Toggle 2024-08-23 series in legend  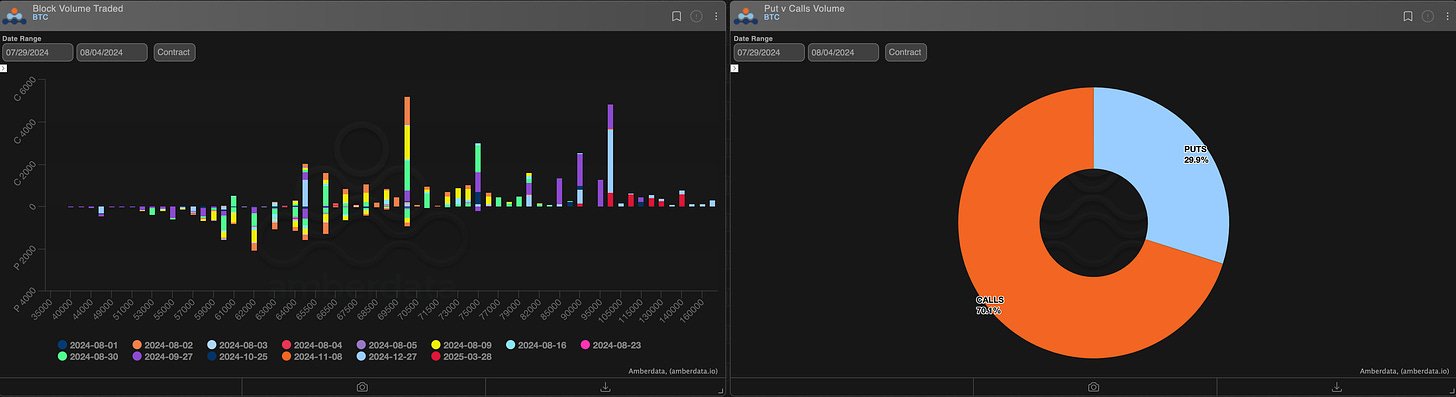click(610, 344)
